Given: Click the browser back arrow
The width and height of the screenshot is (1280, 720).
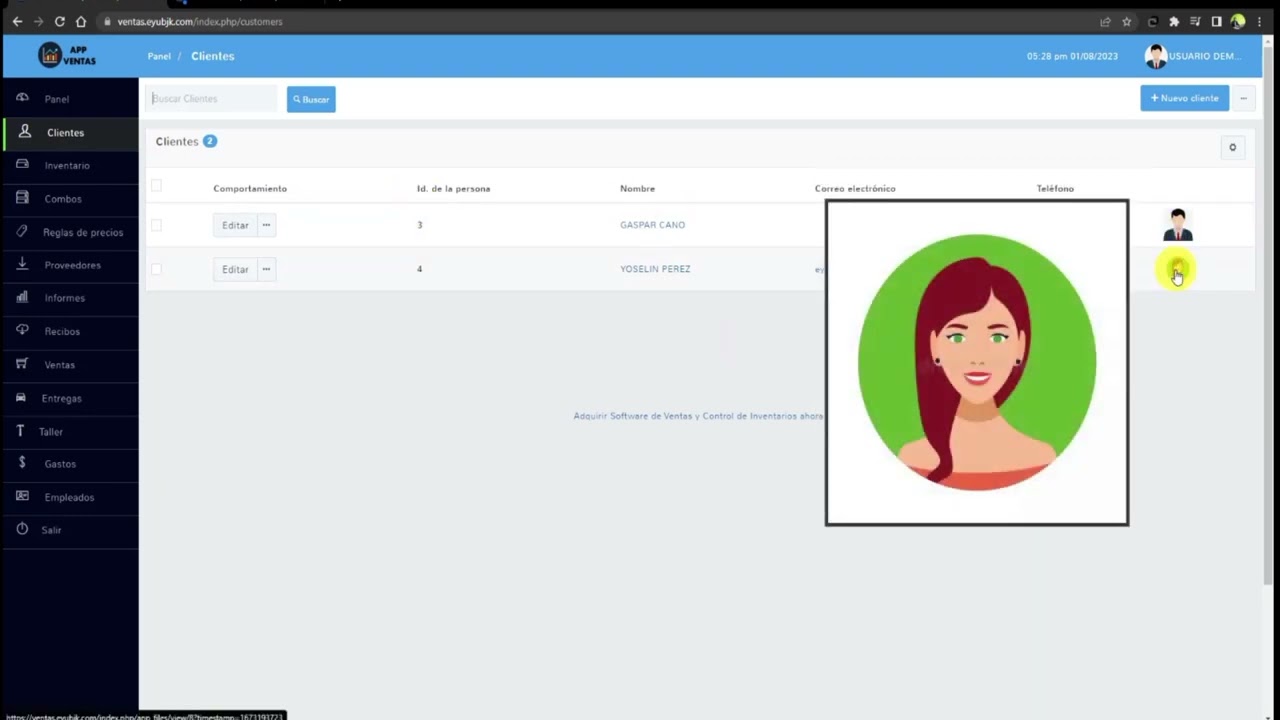Looking at the screenshot, I should coord(17,21).
